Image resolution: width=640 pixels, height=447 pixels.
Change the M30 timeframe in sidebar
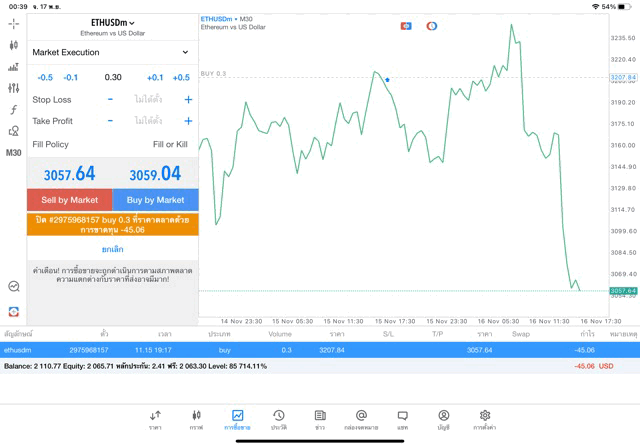pyautogui.click(x=13, y=153)
